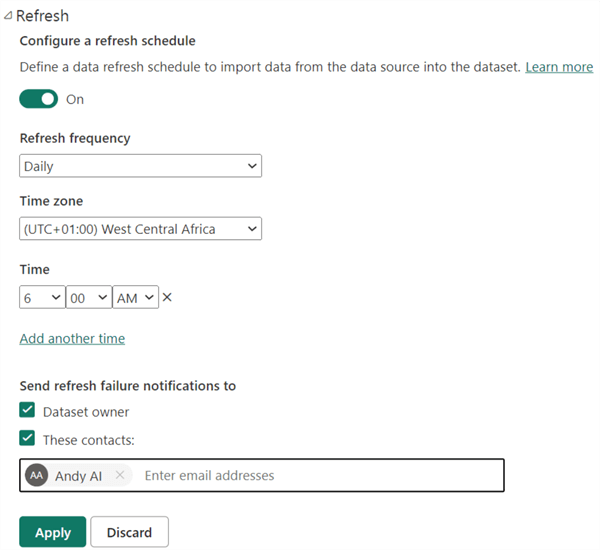Uncheck the Dataset owner checkbox
Image resolution: width=600 pixels, height=550 pixels.
pyautogui.click(x=27, y=410)
